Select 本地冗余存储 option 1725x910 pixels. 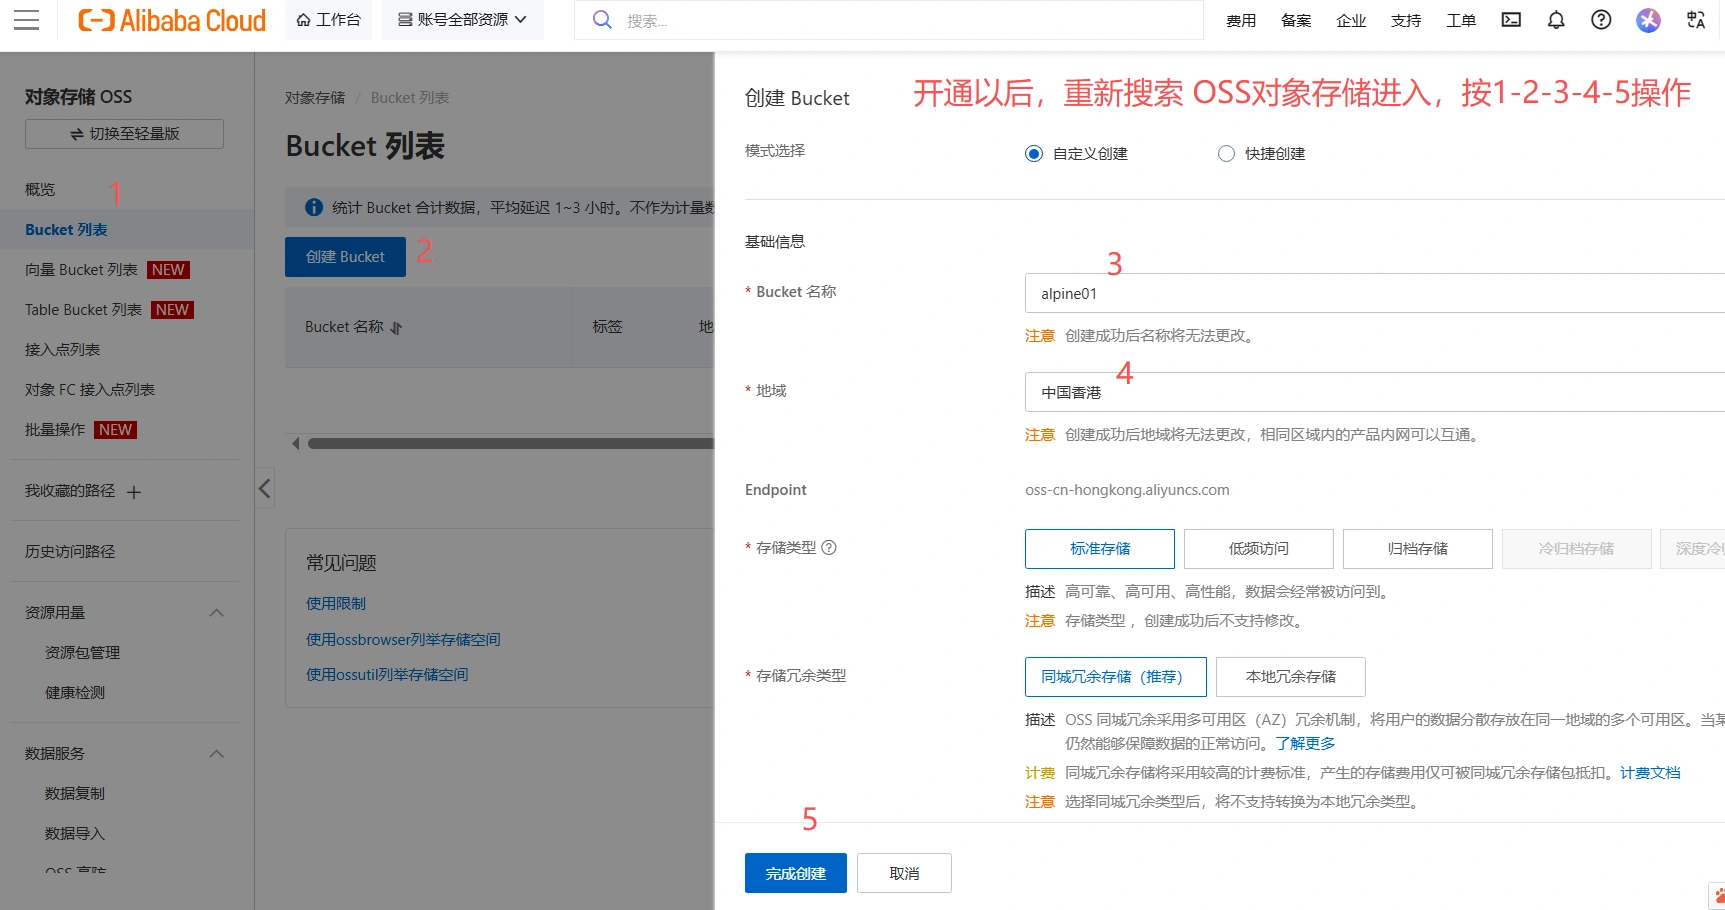(1291, 677)
